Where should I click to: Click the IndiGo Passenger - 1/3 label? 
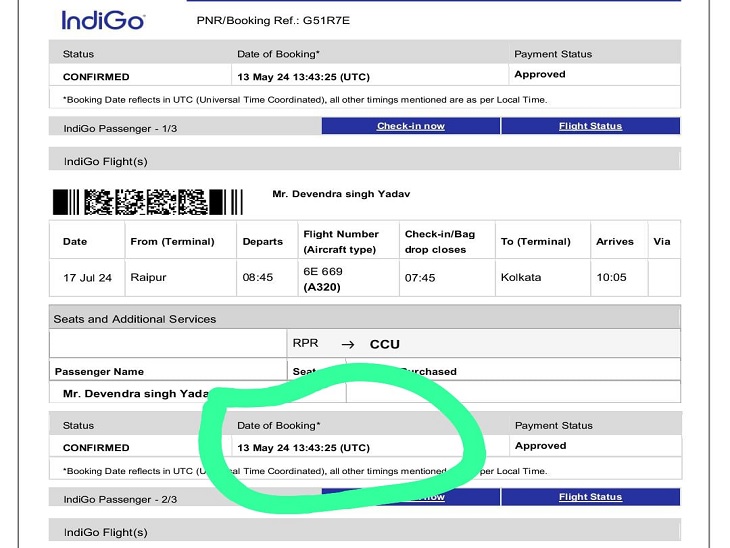(x=120, y=129)
